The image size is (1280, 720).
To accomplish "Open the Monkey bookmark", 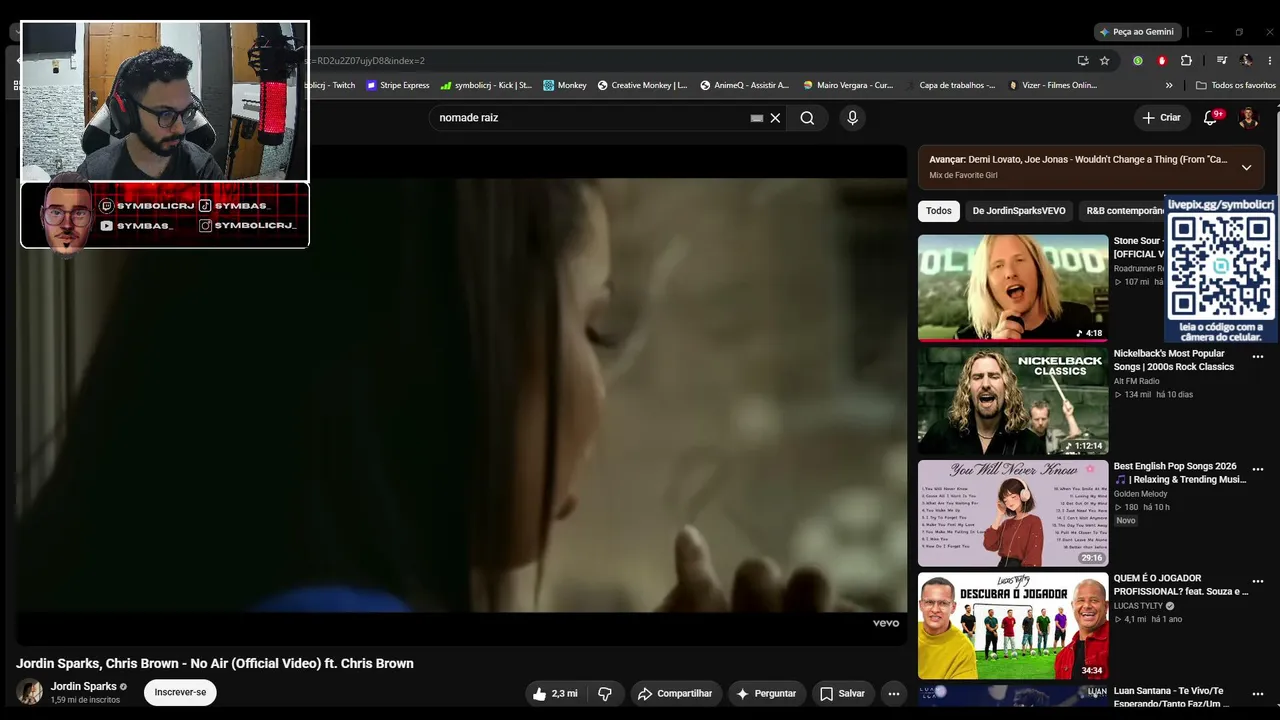I will [565, 86].
